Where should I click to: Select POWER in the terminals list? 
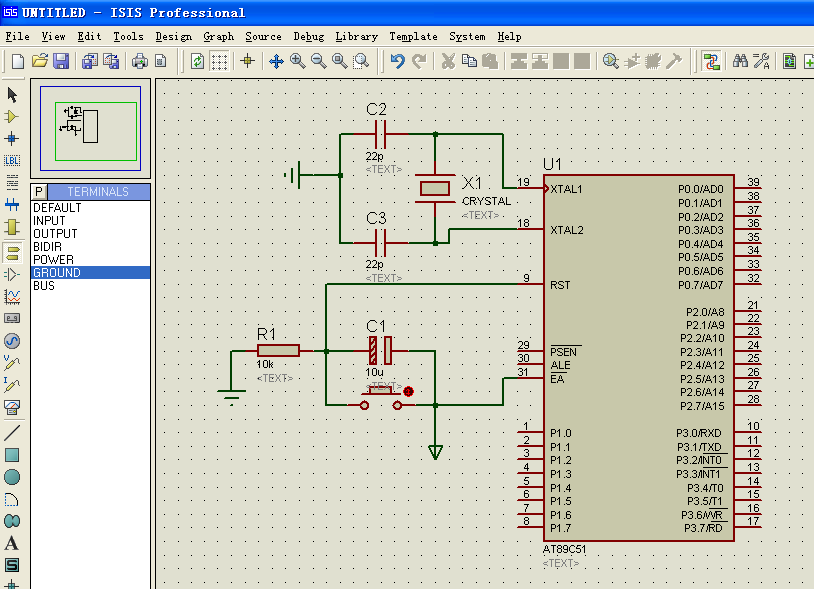(53, 260)
